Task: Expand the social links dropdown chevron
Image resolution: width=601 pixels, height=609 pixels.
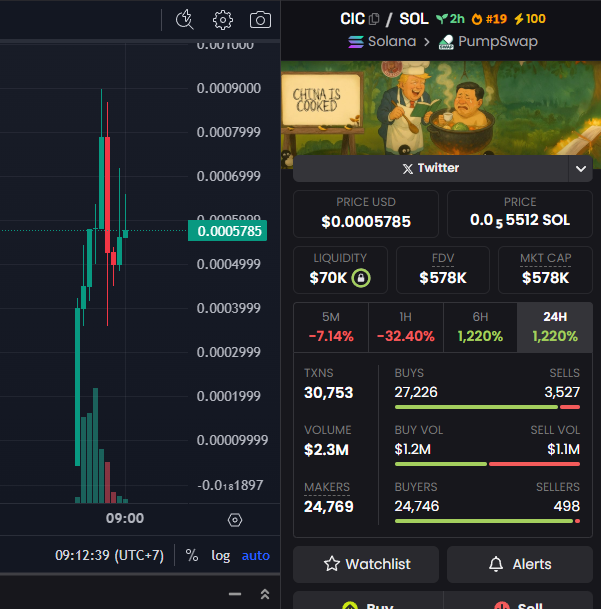Action: [581, 169]
